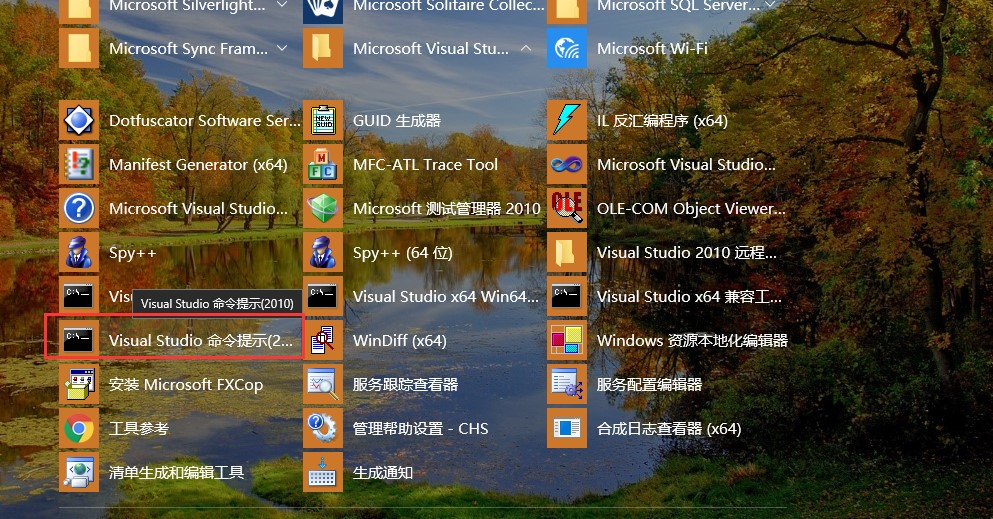993x519 pixels.
Task: Launch the Spy++ app label
Action: (132, 253)
